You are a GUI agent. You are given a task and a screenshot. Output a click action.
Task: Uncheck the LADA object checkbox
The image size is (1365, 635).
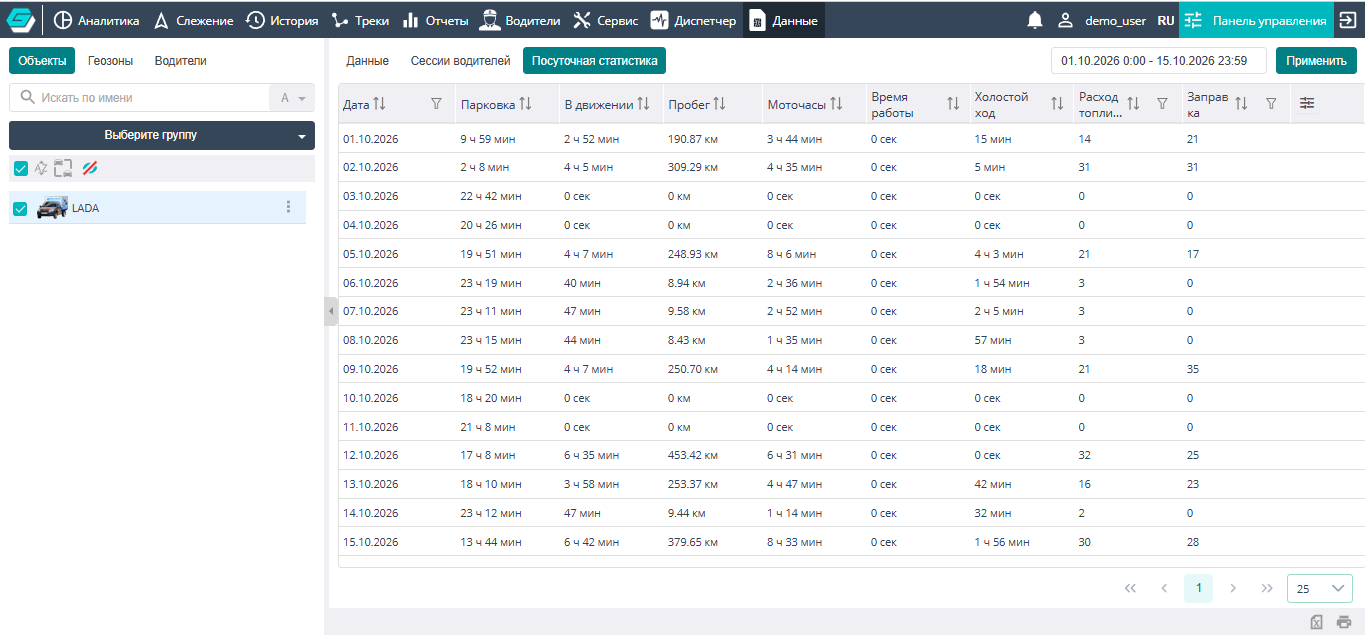20,208
